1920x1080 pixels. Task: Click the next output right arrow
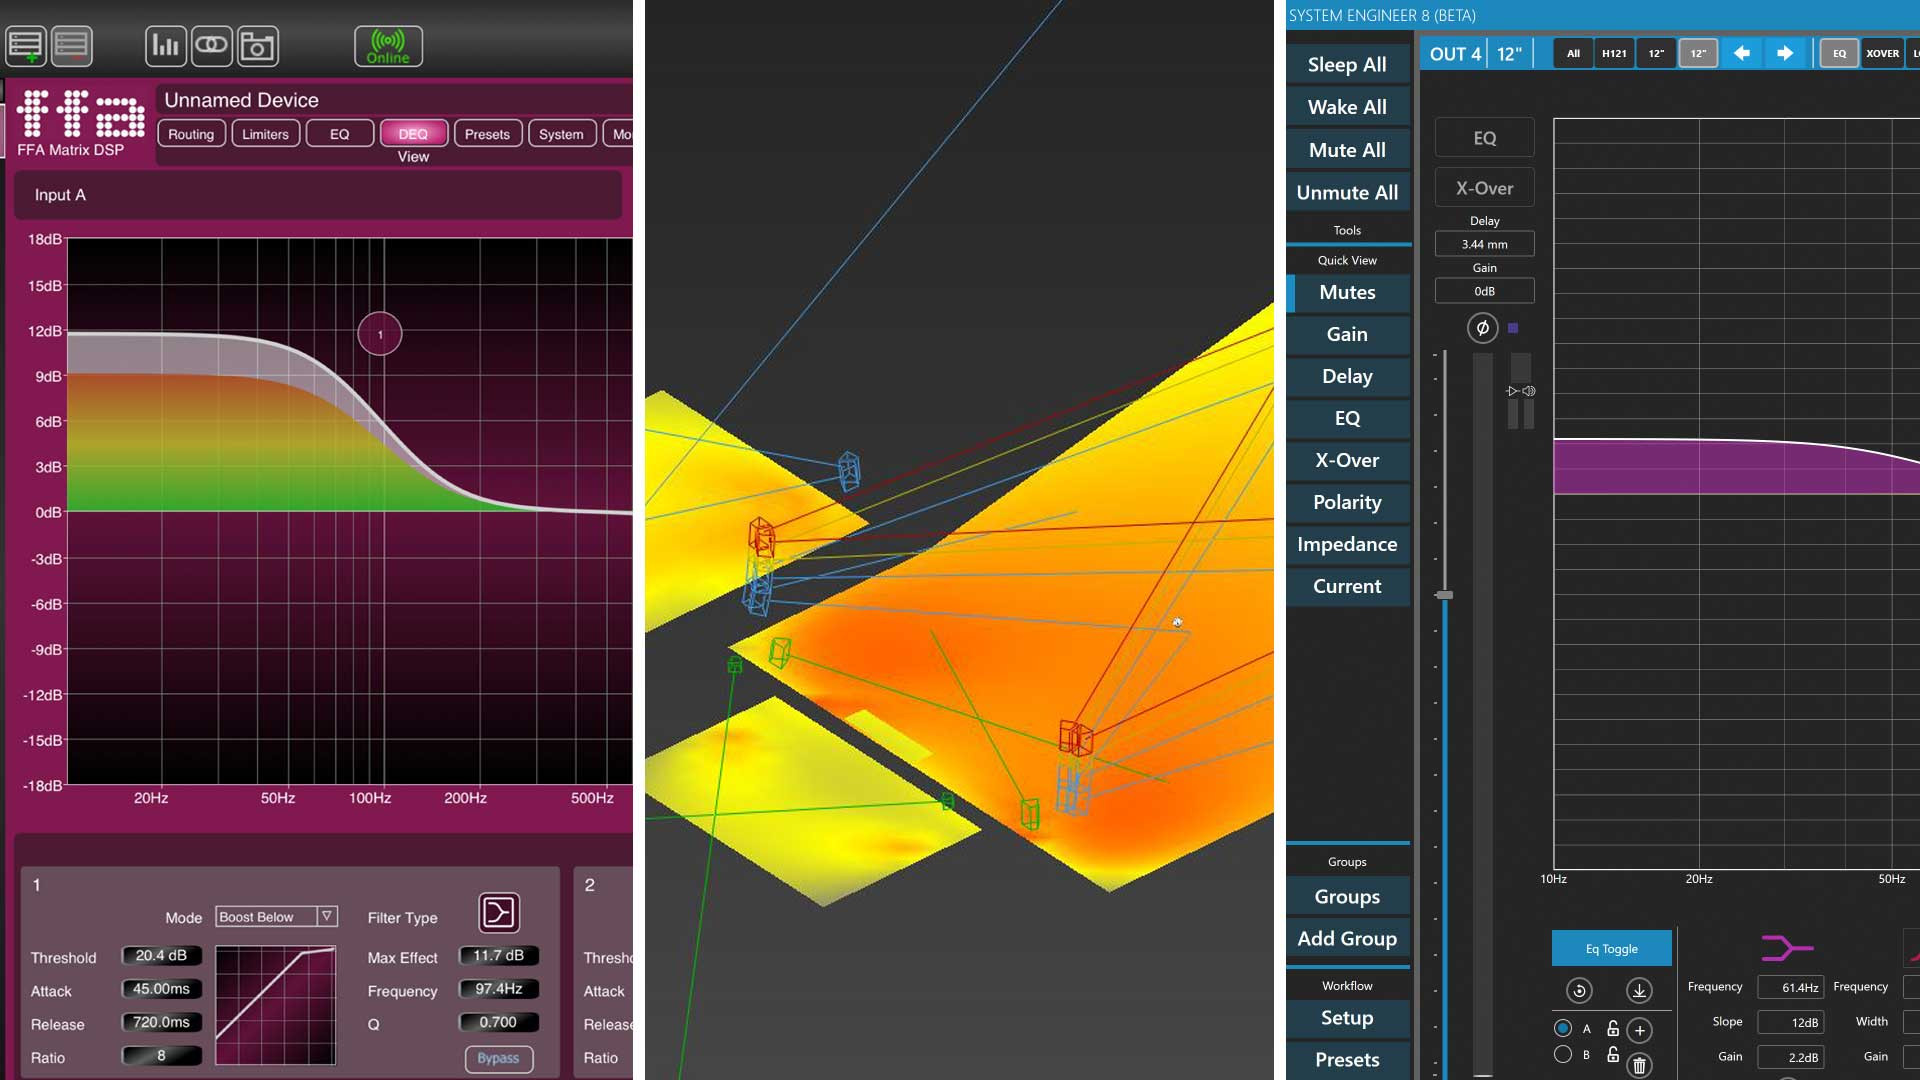pos(1785,53)
